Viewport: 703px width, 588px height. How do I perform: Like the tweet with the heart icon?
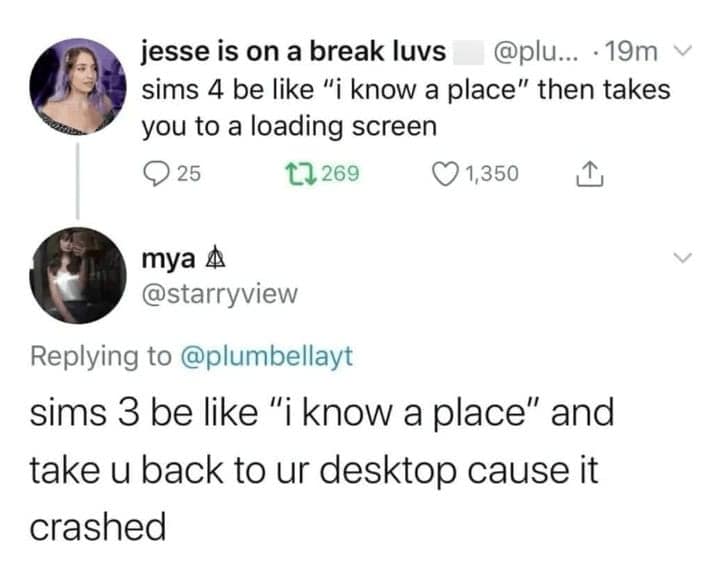[446, 174]
